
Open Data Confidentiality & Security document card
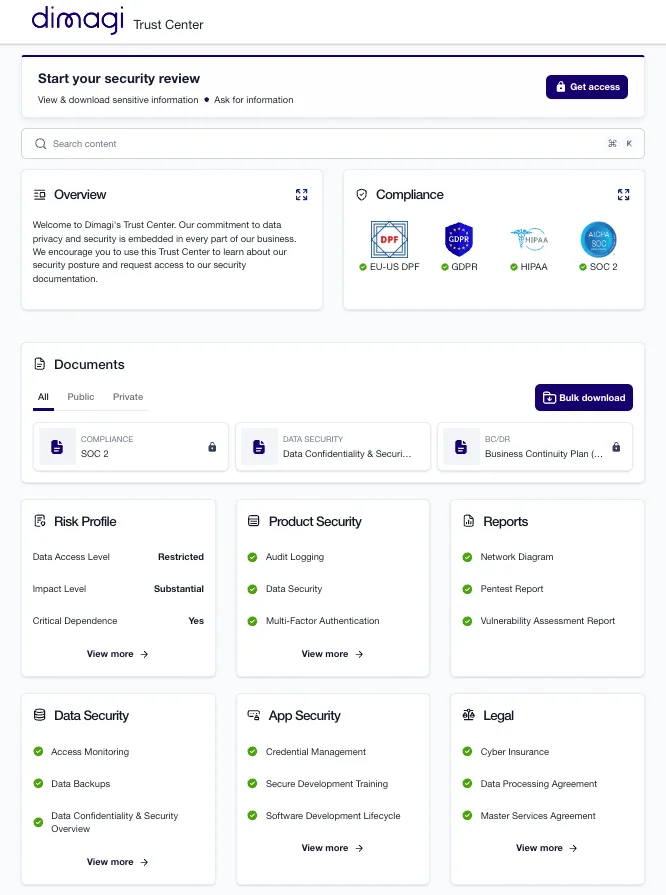click(333, 447)
